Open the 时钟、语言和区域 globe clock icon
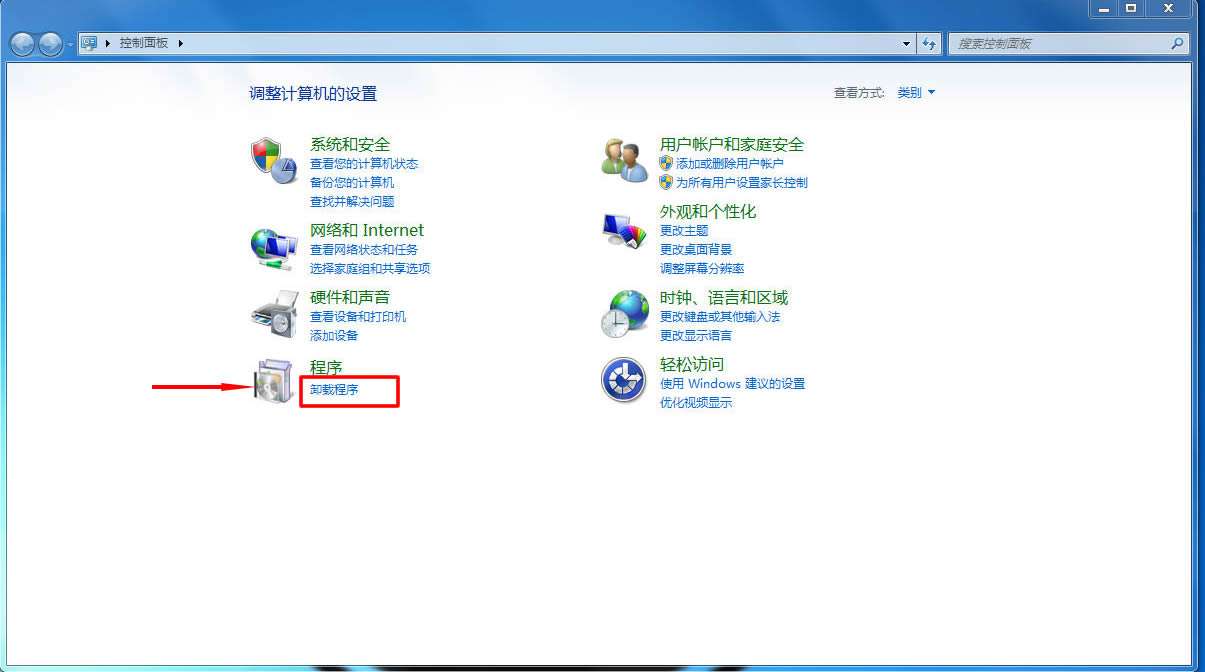 [625, 314]
